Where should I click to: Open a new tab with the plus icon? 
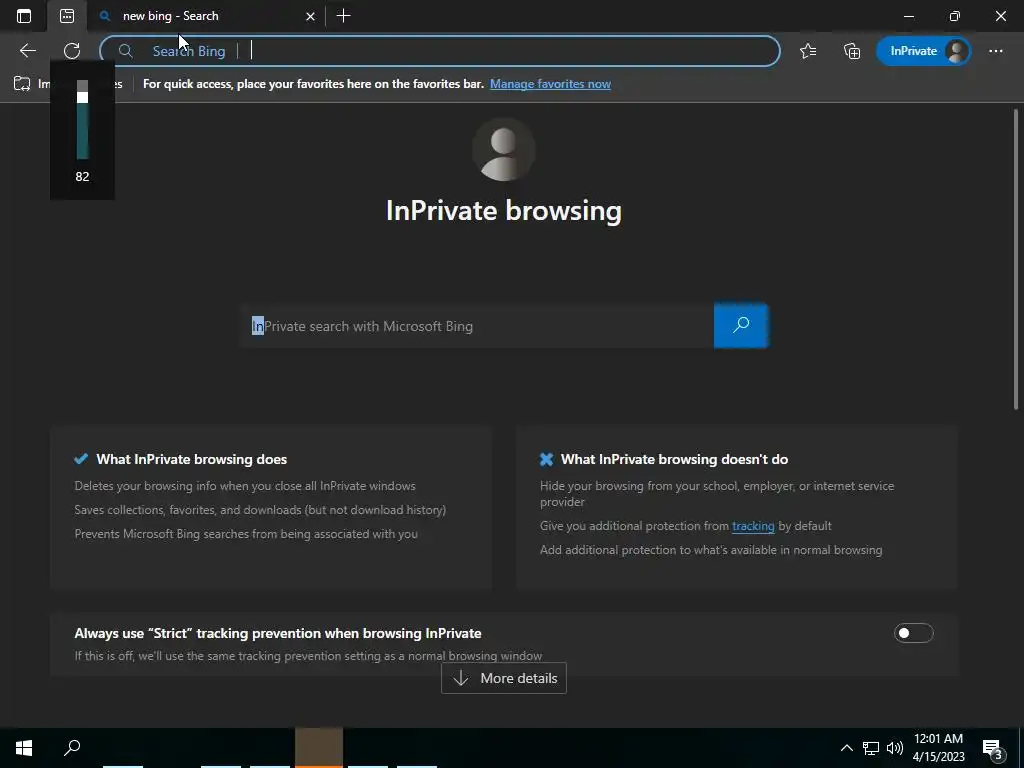click(344, 16)
